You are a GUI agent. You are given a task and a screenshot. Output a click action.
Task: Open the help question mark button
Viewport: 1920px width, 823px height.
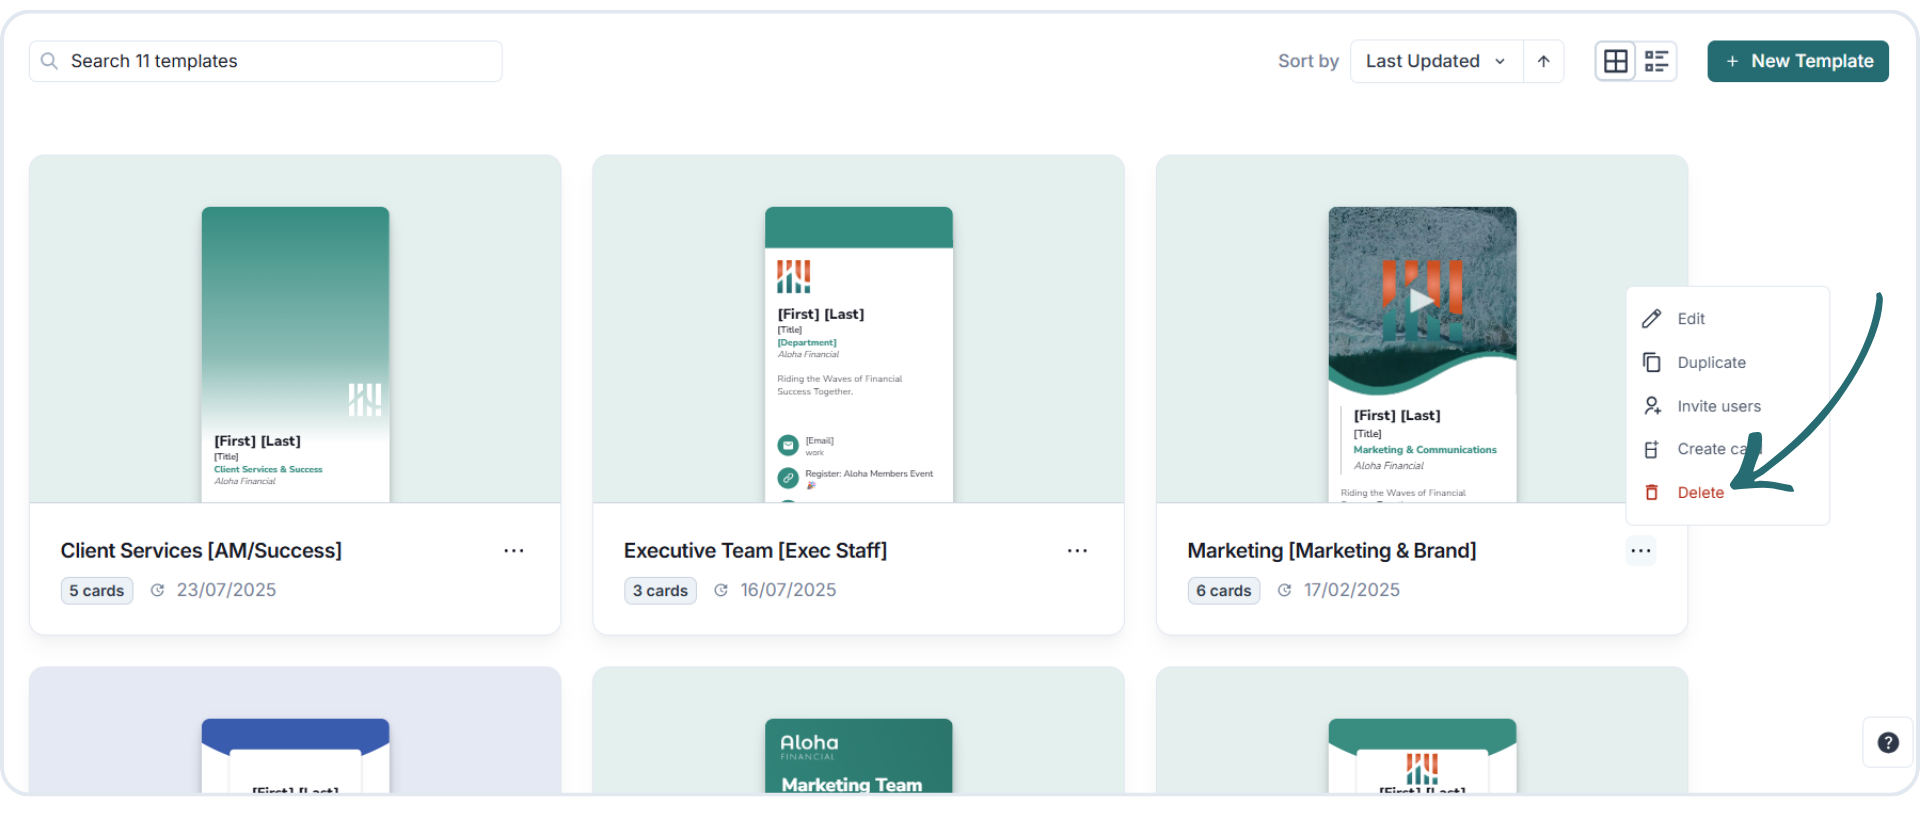tap(1887, 742)
